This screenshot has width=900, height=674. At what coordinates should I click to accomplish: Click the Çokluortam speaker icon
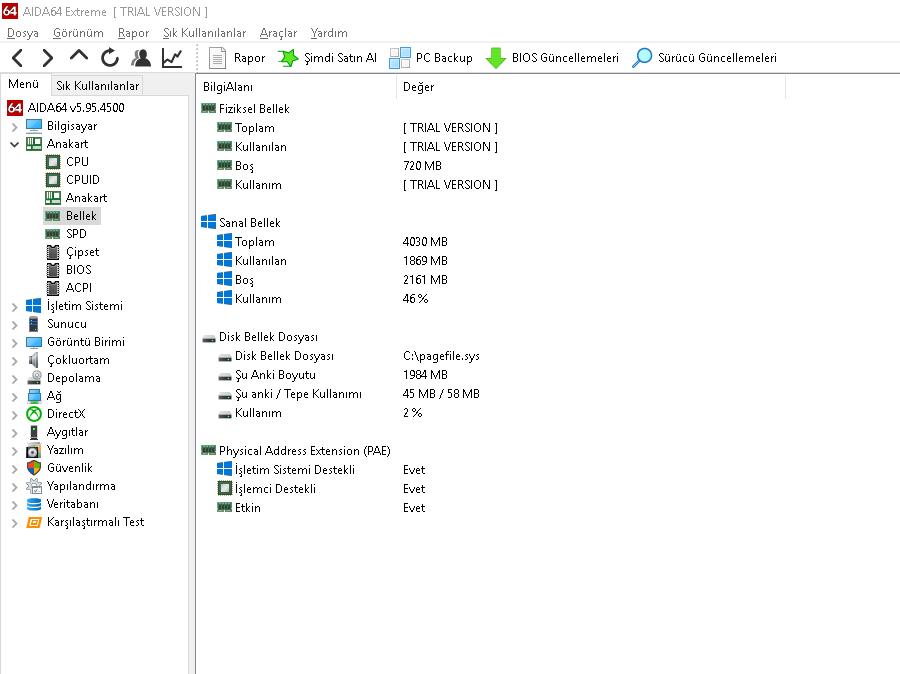point(34,360)
